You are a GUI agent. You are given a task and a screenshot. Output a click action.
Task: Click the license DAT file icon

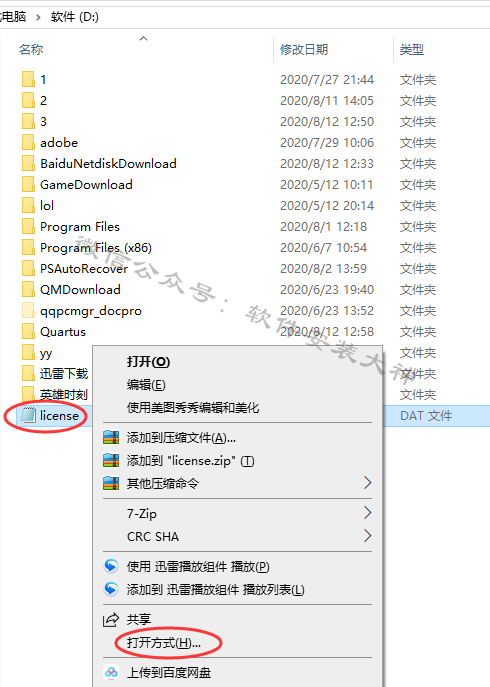tap(28, 415)
